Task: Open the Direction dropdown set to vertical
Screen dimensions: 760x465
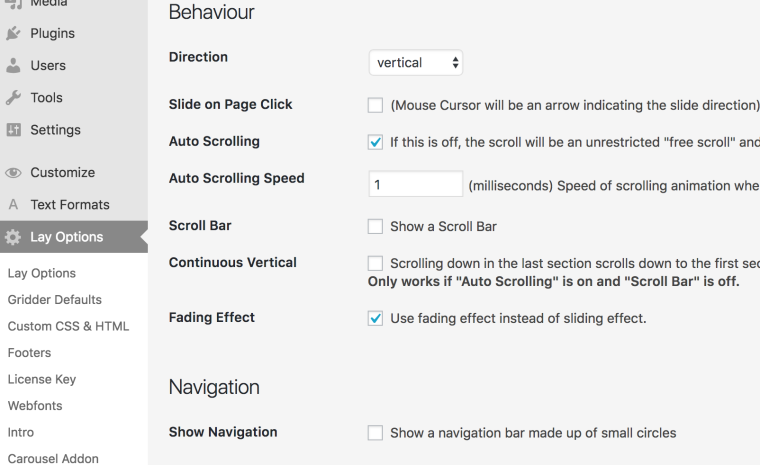Action: point(416,63)
